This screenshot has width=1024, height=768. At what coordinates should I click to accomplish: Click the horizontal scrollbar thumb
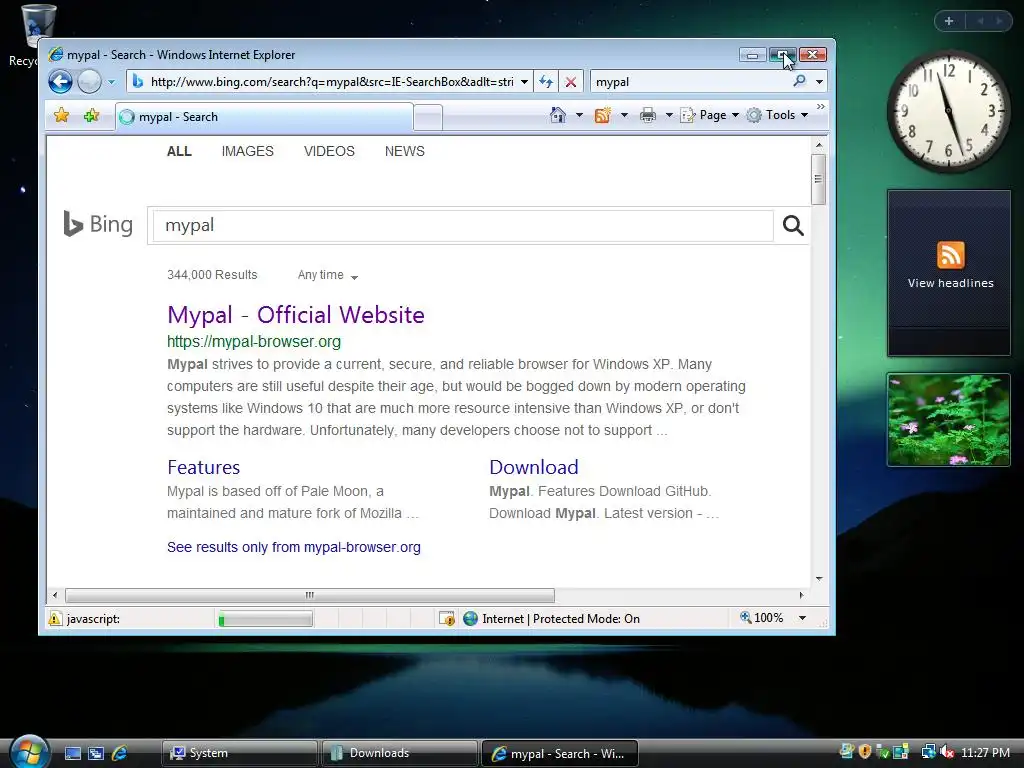310,595
